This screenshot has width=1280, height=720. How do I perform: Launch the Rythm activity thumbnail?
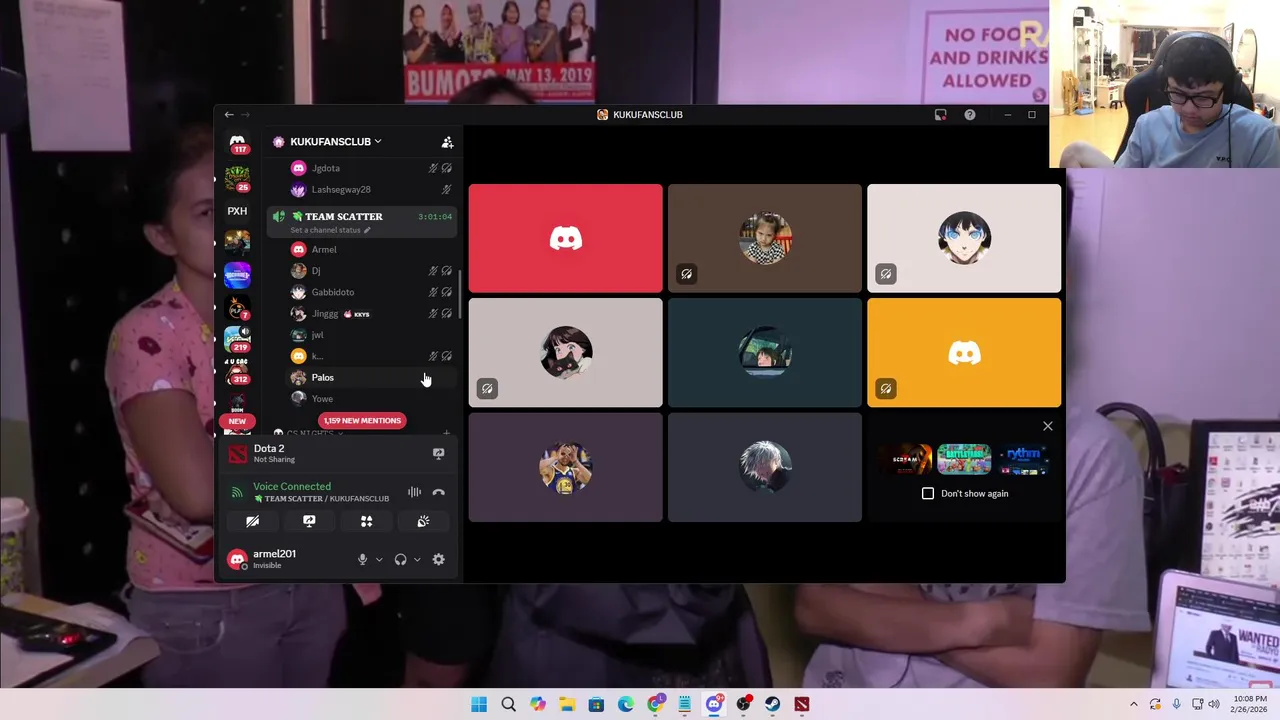[1022, 459]
